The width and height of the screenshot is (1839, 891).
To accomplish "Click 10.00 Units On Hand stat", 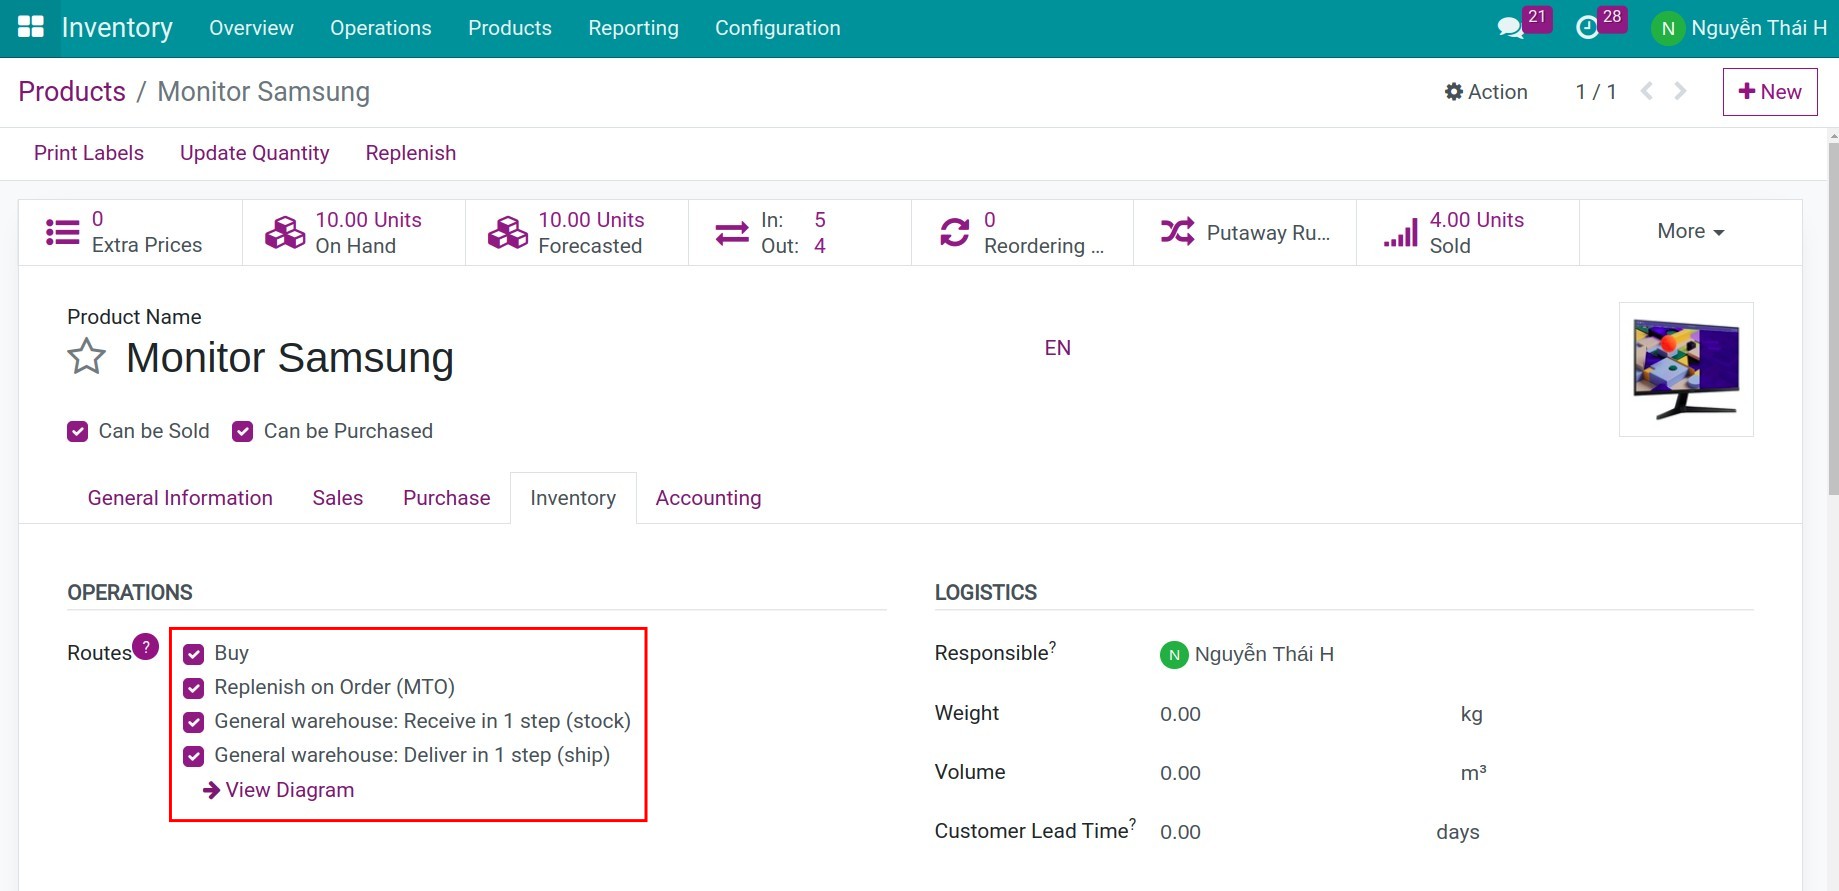I will (x=354, y=232).
